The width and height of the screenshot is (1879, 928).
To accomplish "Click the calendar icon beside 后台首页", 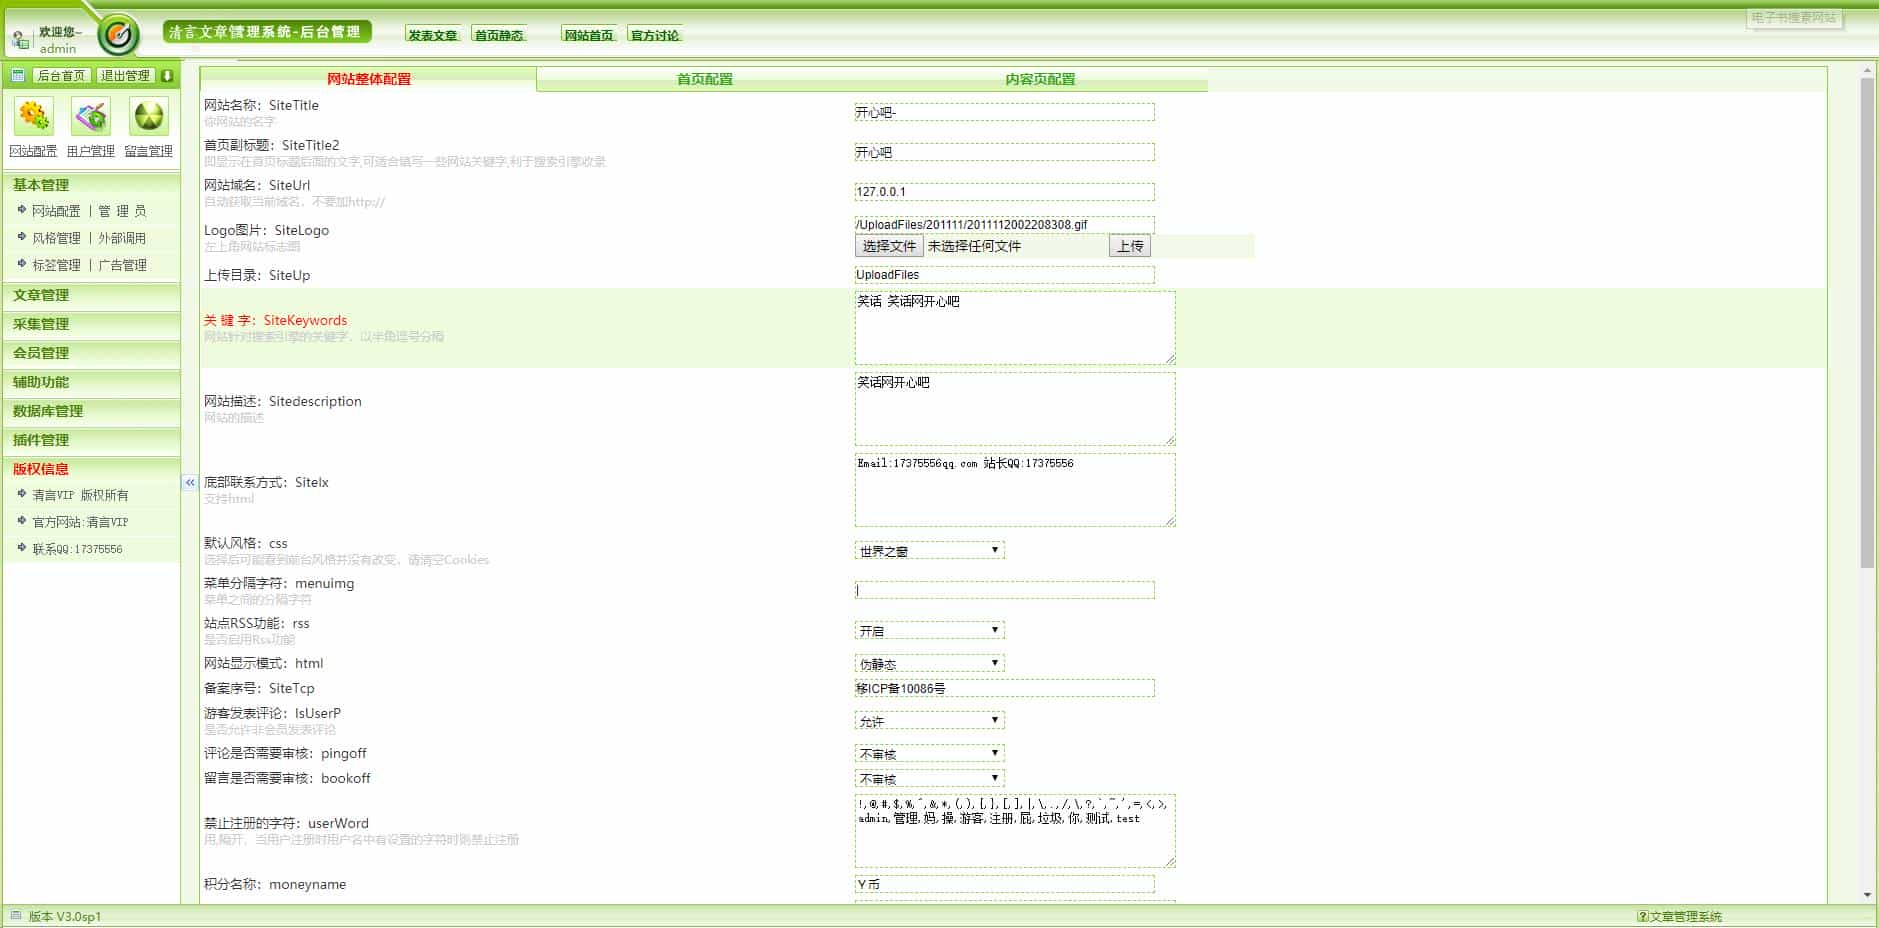I will (18, 76).
